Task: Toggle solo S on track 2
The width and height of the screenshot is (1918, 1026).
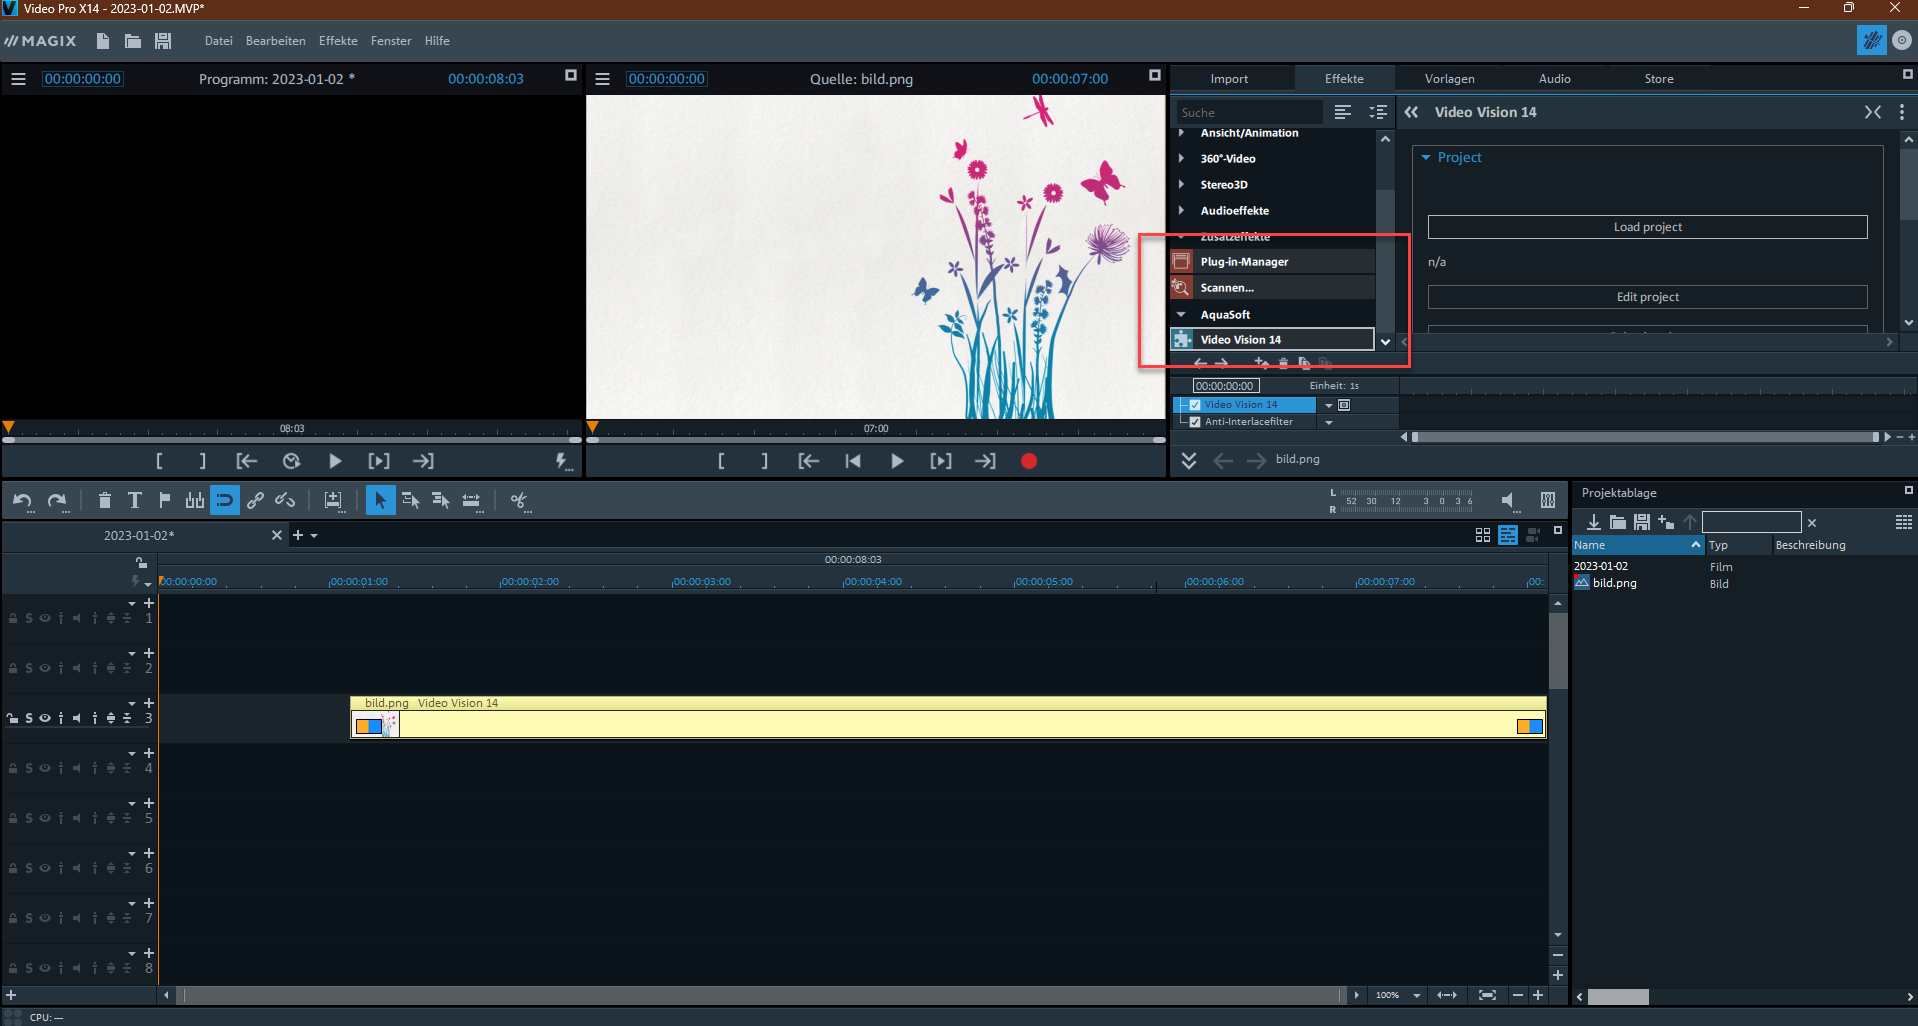Action: 29,668
